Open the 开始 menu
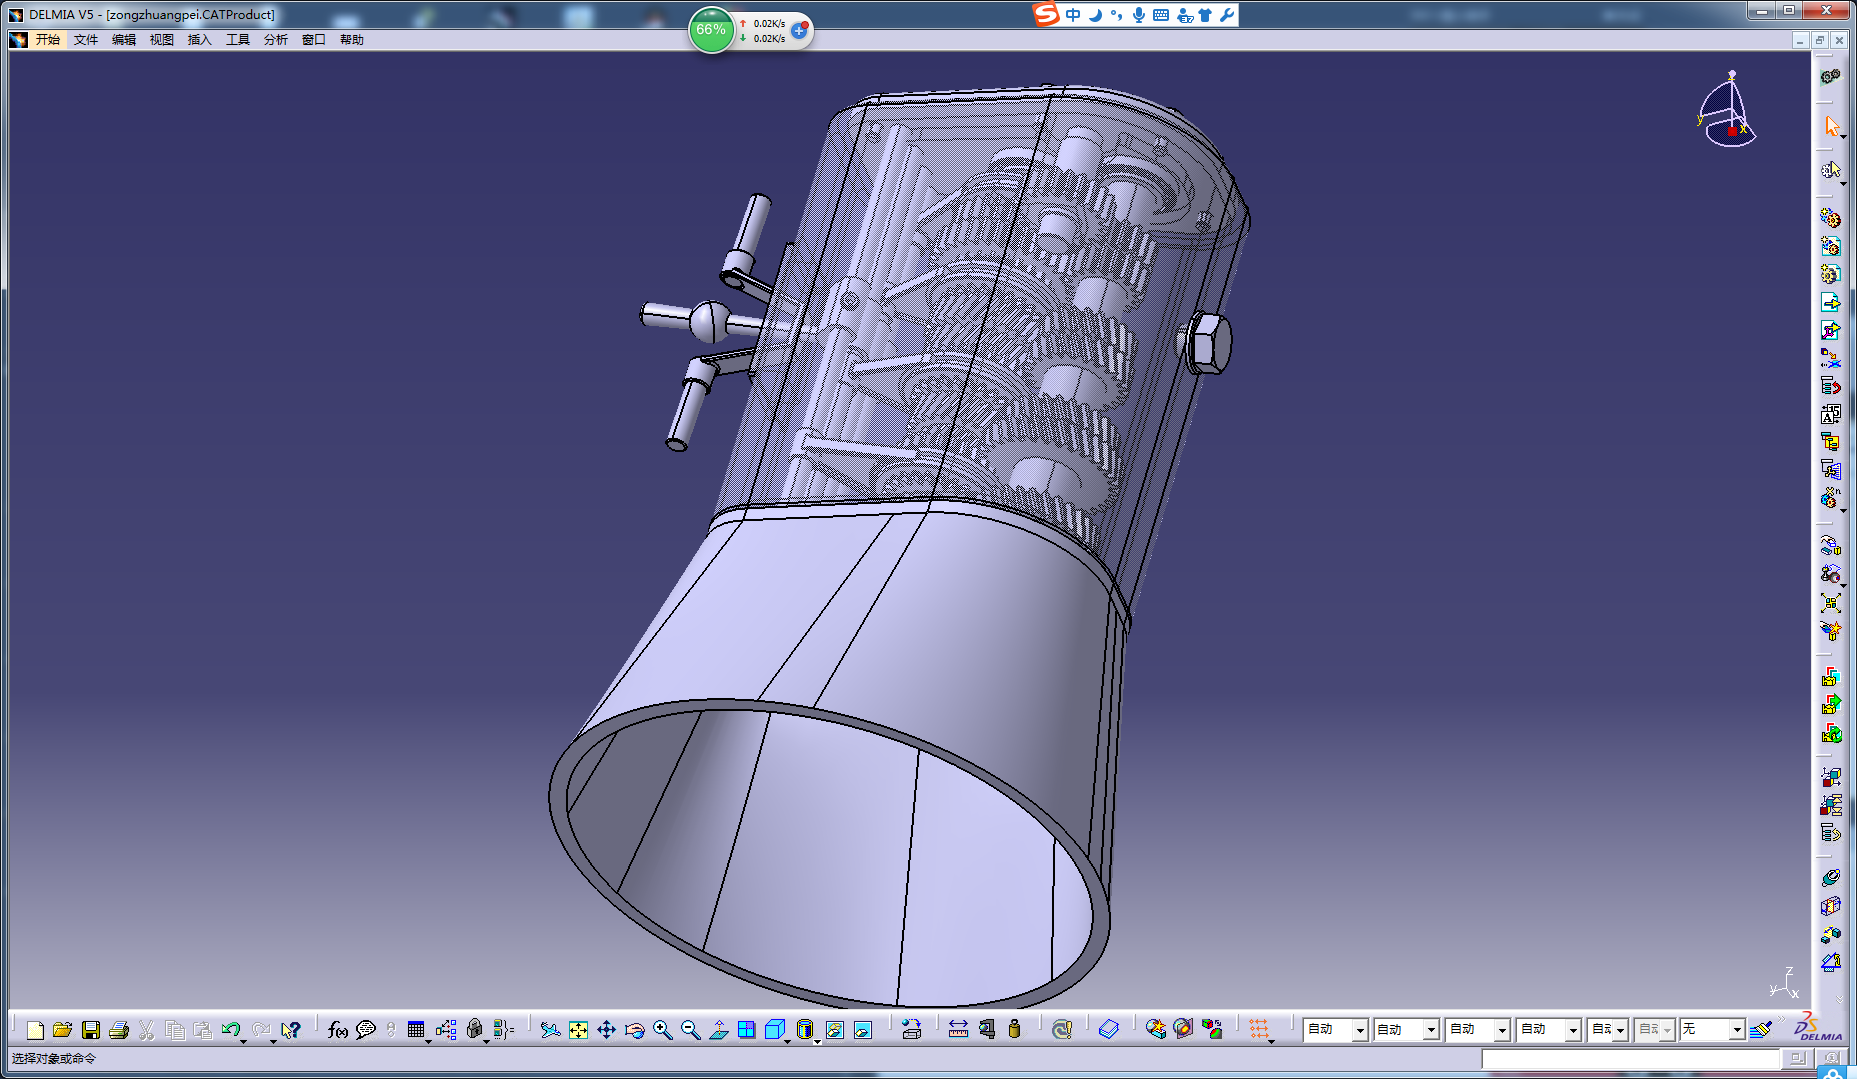The image size is (1857, 1079). [48, 40]
